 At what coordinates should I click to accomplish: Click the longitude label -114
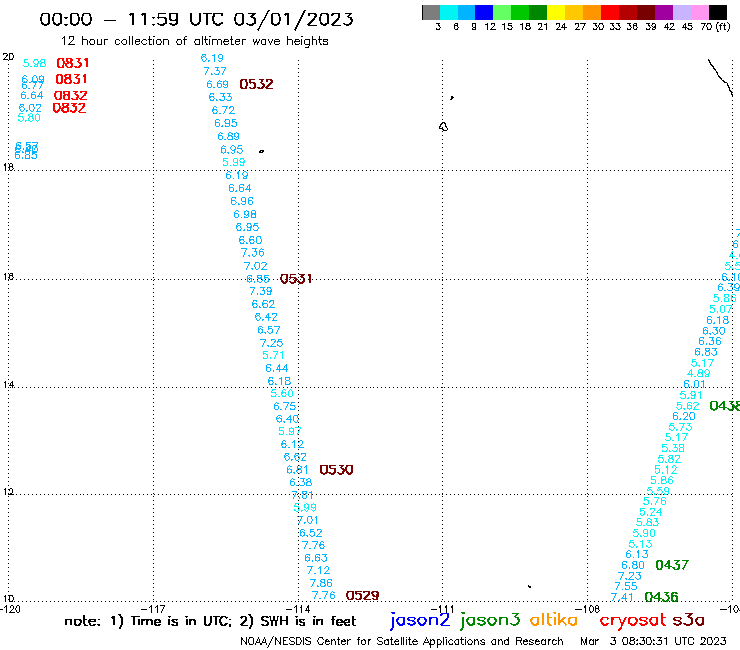coord(298,609)
